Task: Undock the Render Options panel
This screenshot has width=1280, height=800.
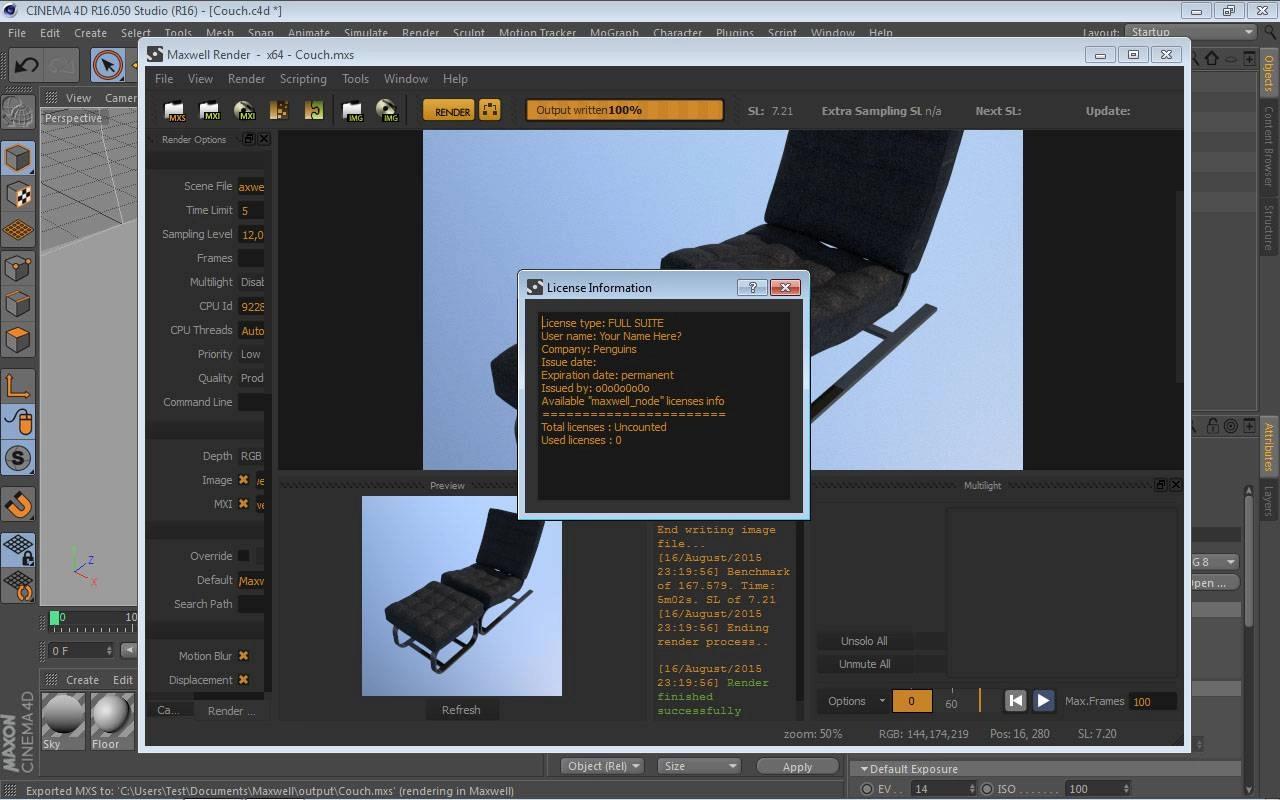Action: 249,139
